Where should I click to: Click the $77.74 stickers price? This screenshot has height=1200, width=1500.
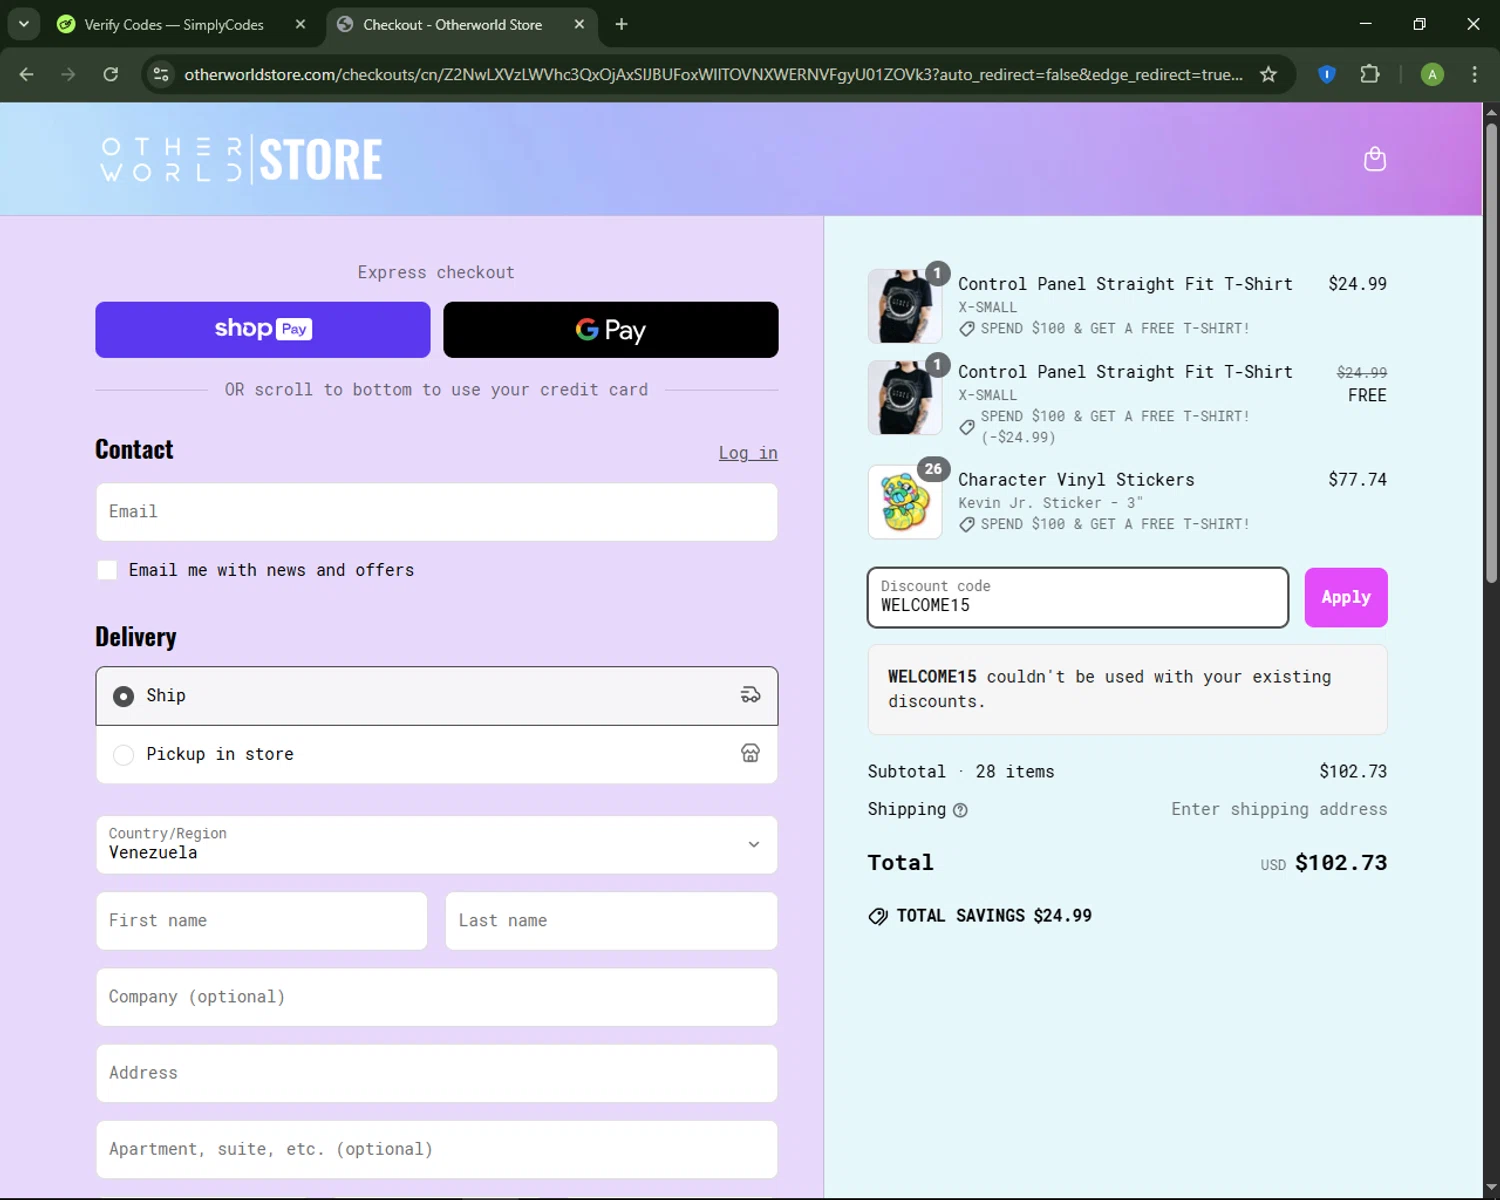(1357, 480)
